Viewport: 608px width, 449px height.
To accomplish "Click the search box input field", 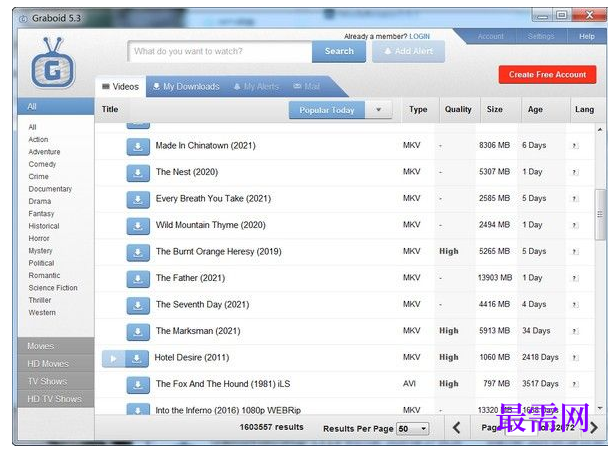I will click(x=220, y=52).
